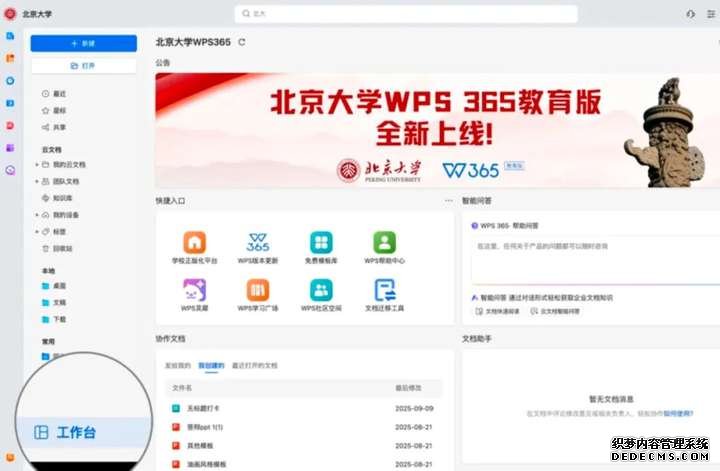Open the file named 油画风格模板
Screen dimensions: 720x471
click(303, 464)
